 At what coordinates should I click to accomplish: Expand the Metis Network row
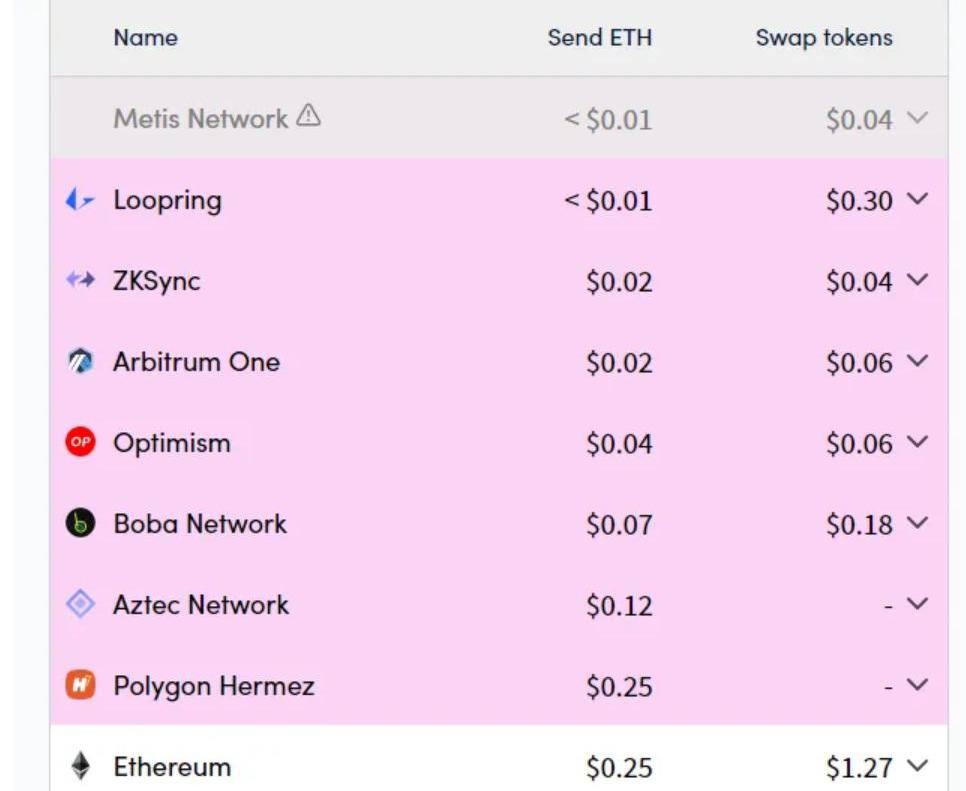pyautogui.click(x=917, y=119)
